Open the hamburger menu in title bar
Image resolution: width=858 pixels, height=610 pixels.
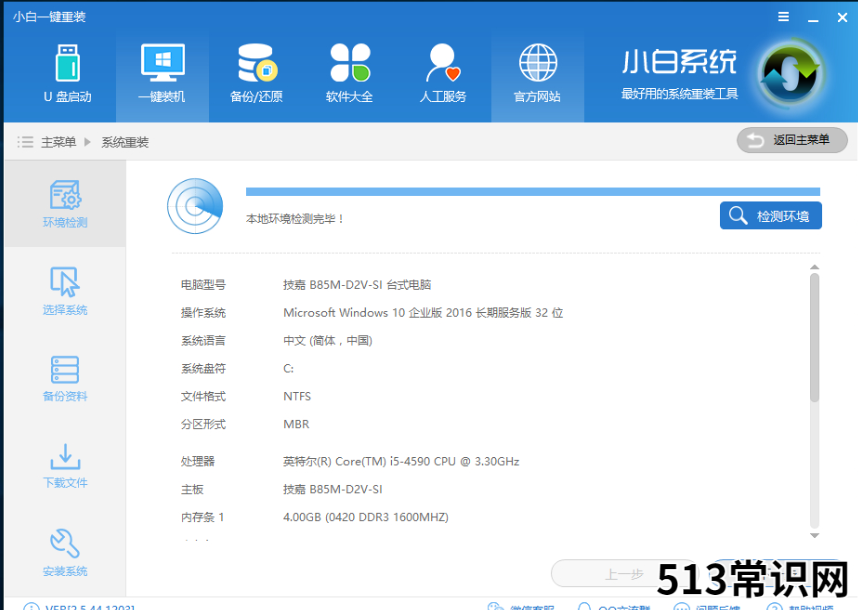click(x=784, y=17)
